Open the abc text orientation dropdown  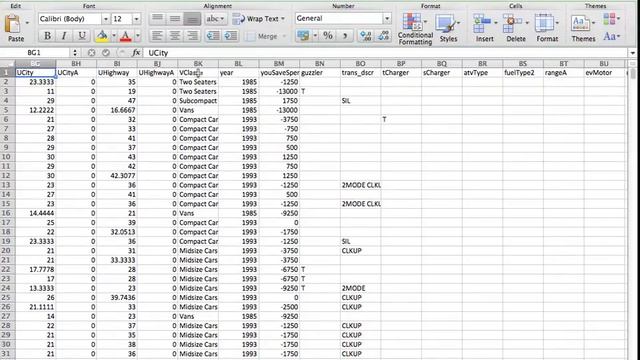click(x=216, y=19)
